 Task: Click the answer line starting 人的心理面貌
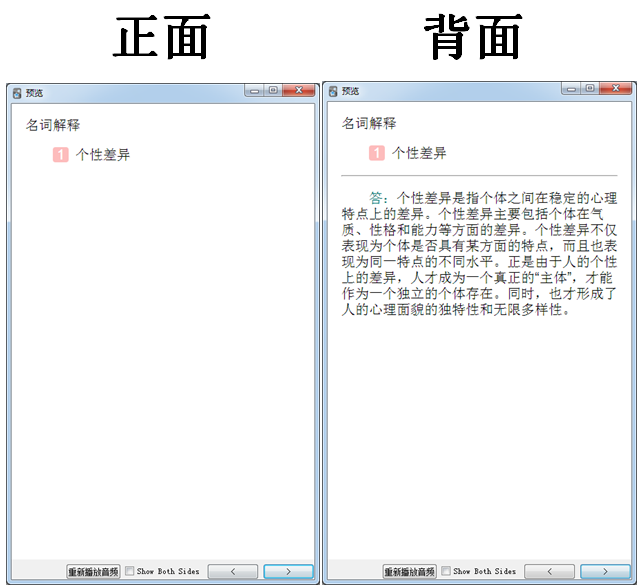[x=456, y=310]
